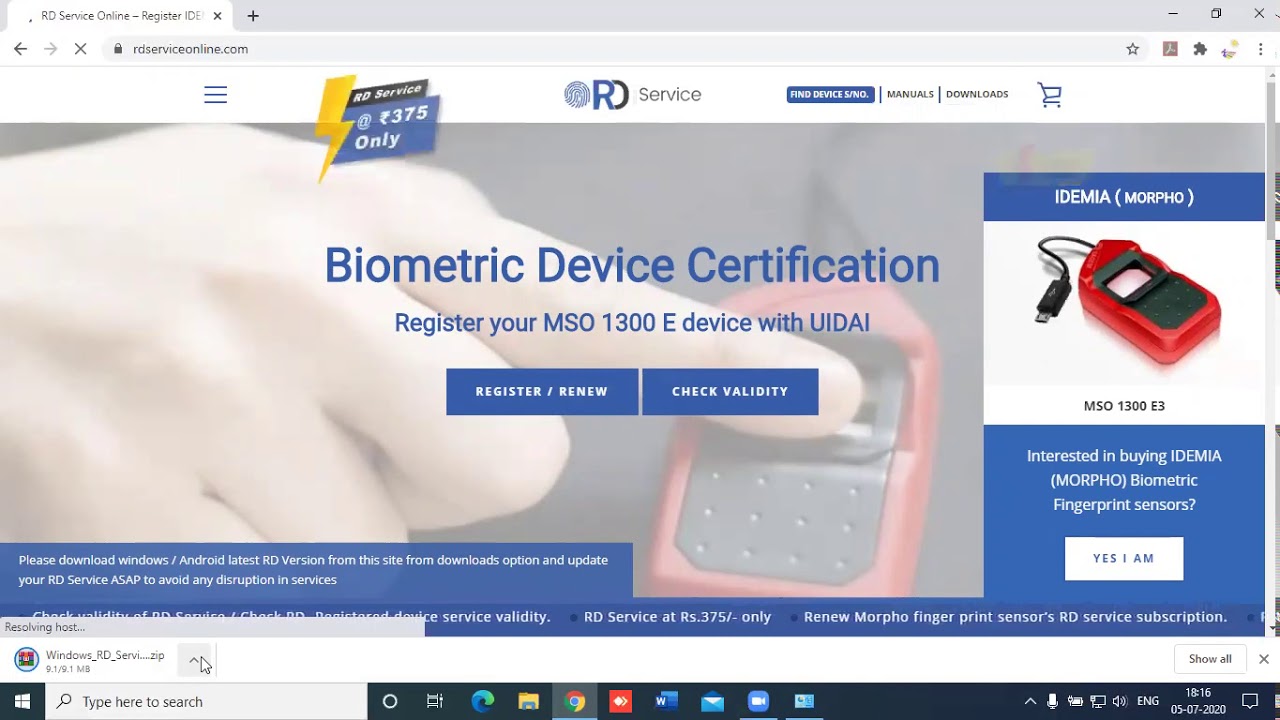
Task: Go back to previous page
Action: pos(20,49)
